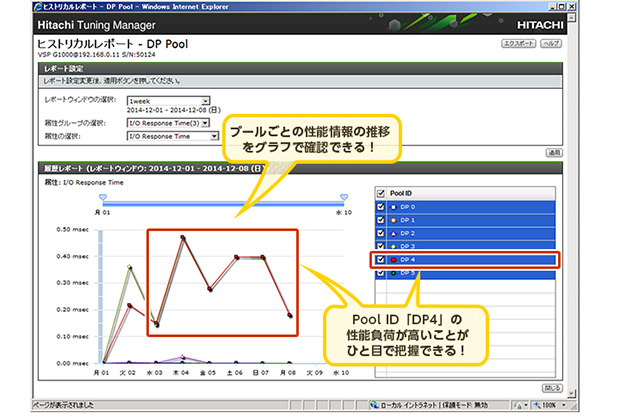
Task: Click the 木 04 date axis label
Action: 181,372
